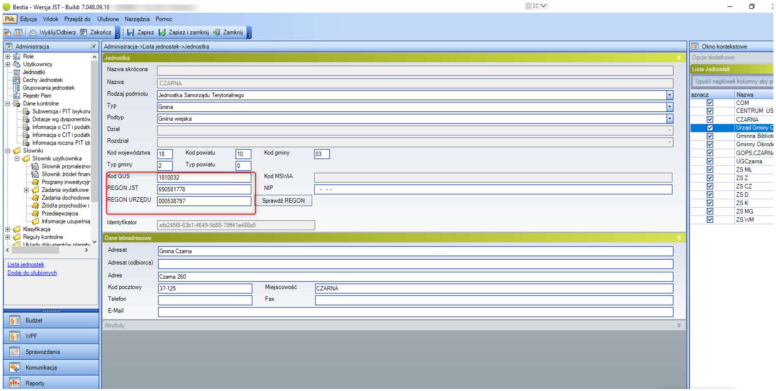776x391 pixels.
Task: Open the Sprawozdania module
Action: coord(51,352)
